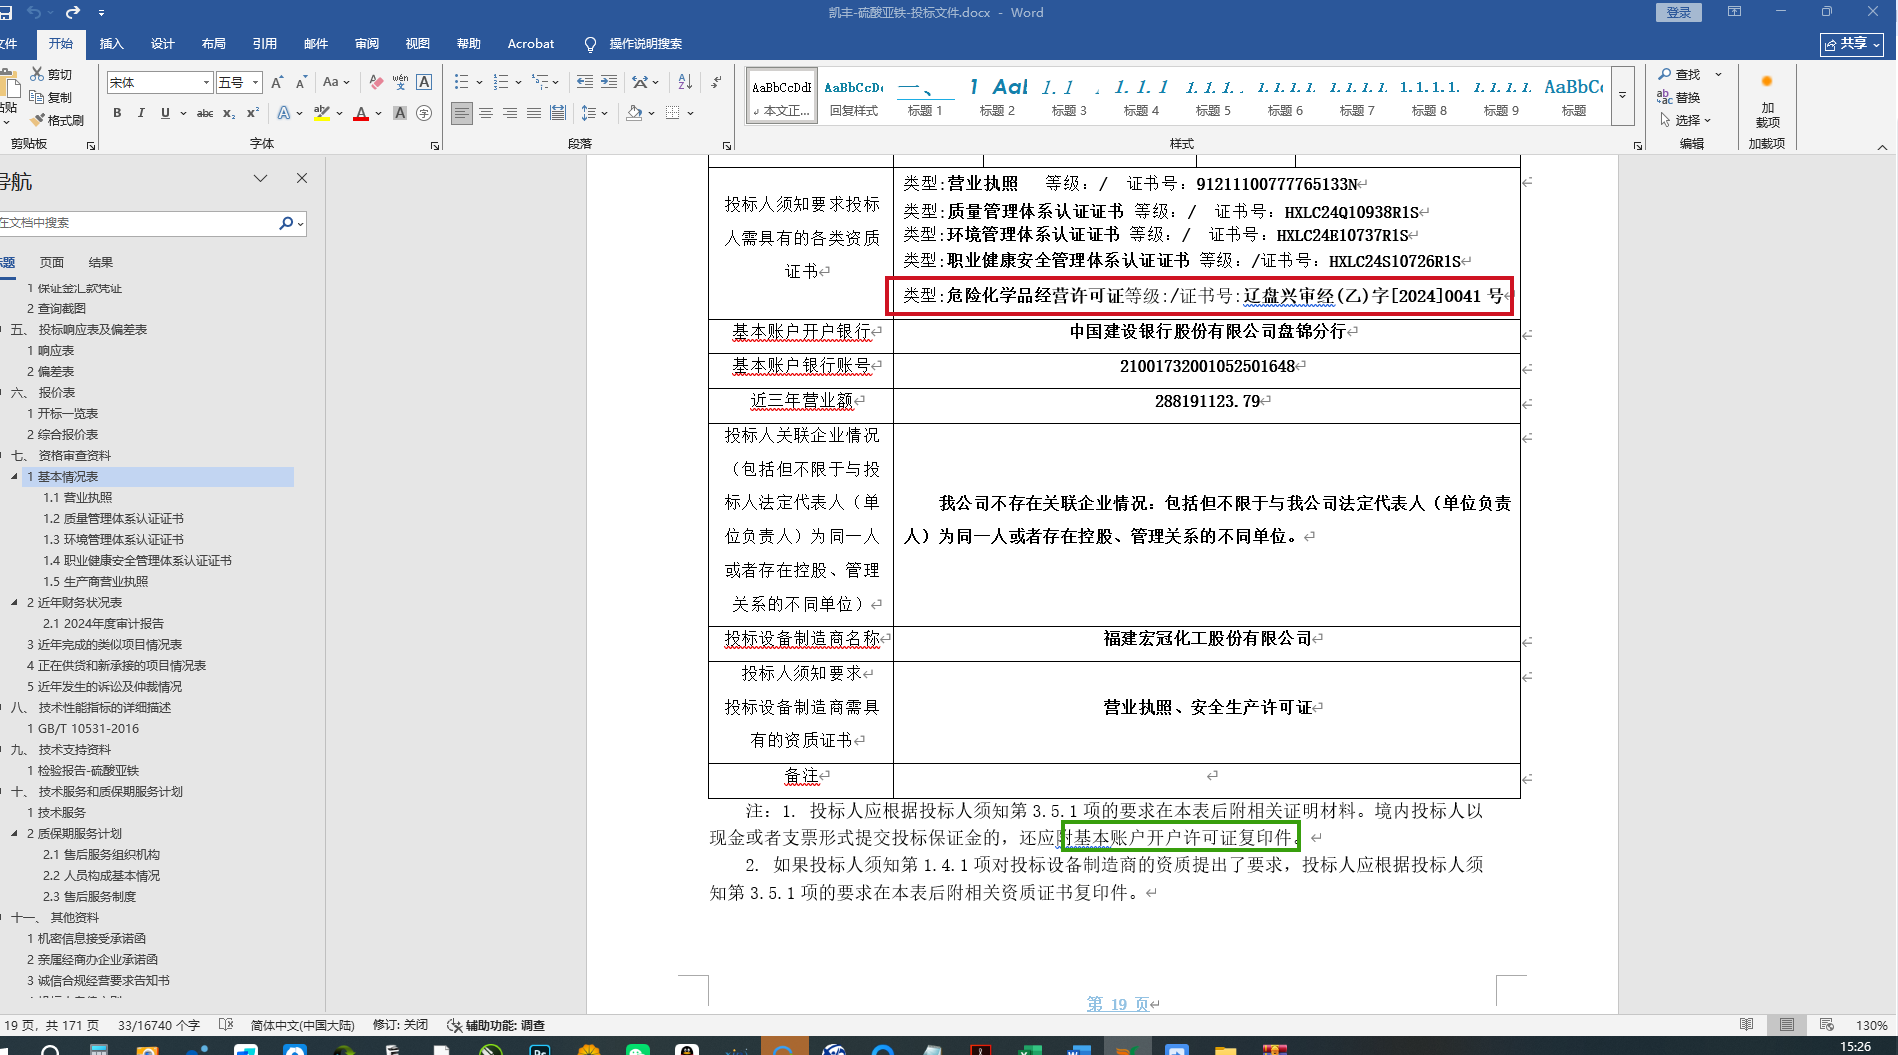Screen dimensions: 1898x1055
Task: Switch navigation pane to 页面 tab
Action: tap(52, 263)
